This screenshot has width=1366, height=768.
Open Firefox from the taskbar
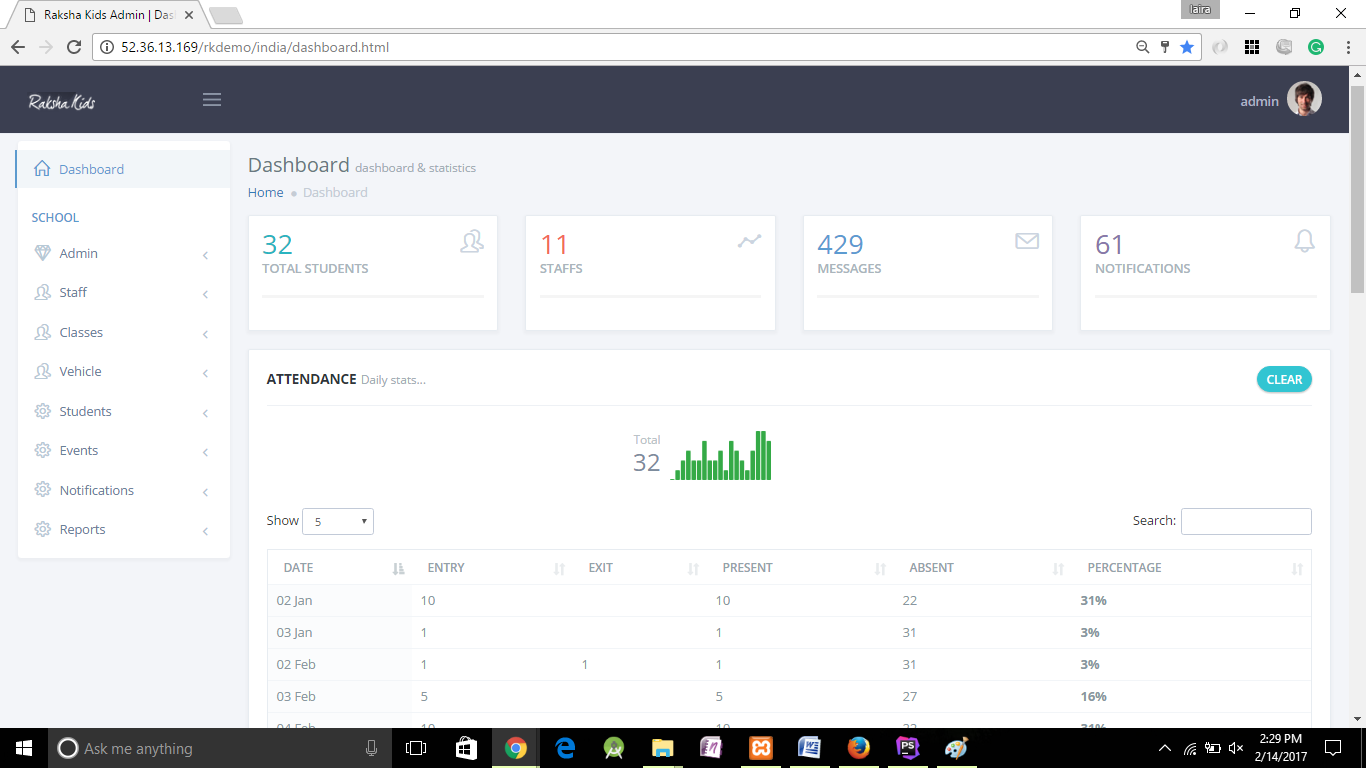click(858, 748)
